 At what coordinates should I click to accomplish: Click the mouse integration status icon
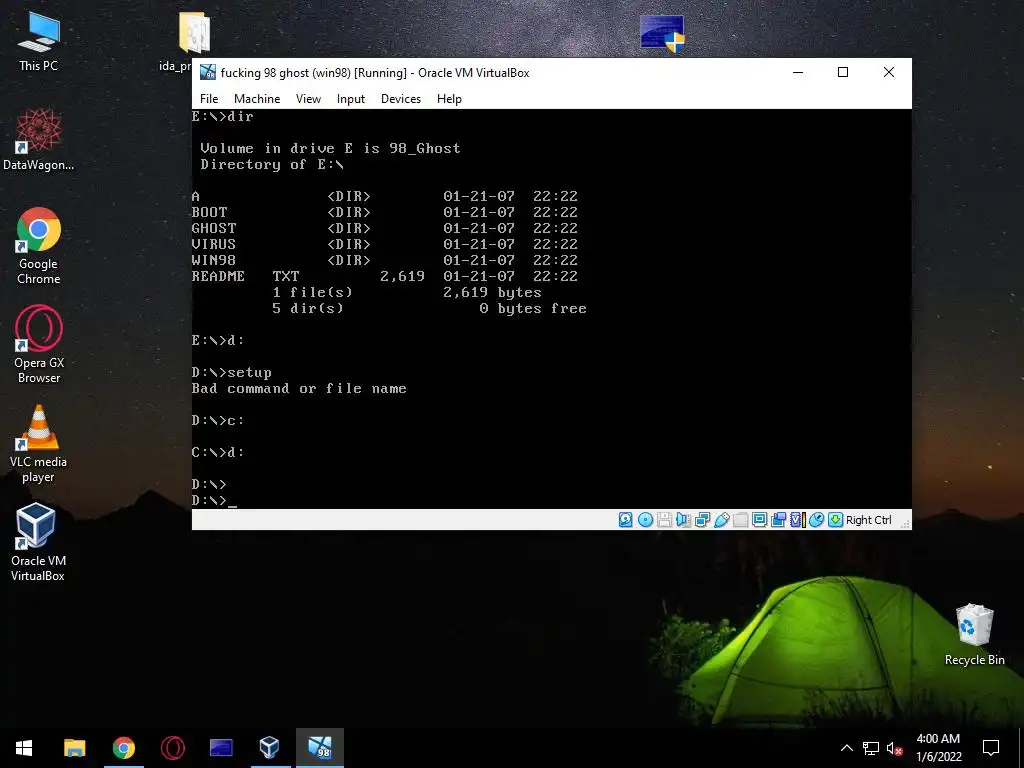click(816, 520)
